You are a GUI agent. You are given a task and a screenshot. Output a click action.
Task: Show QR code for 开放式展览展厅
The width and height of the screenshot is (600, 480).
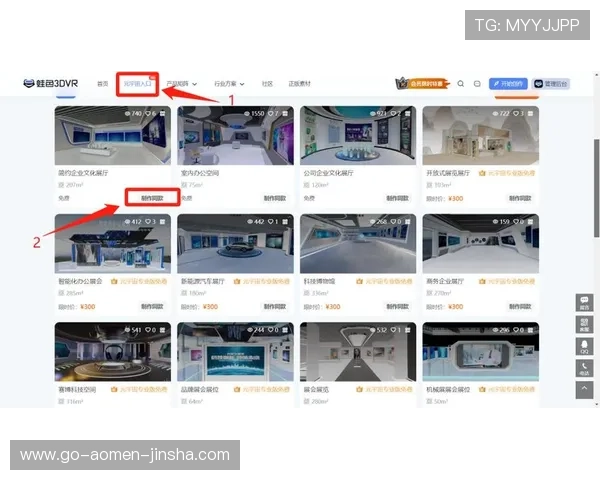pos(530,114)
